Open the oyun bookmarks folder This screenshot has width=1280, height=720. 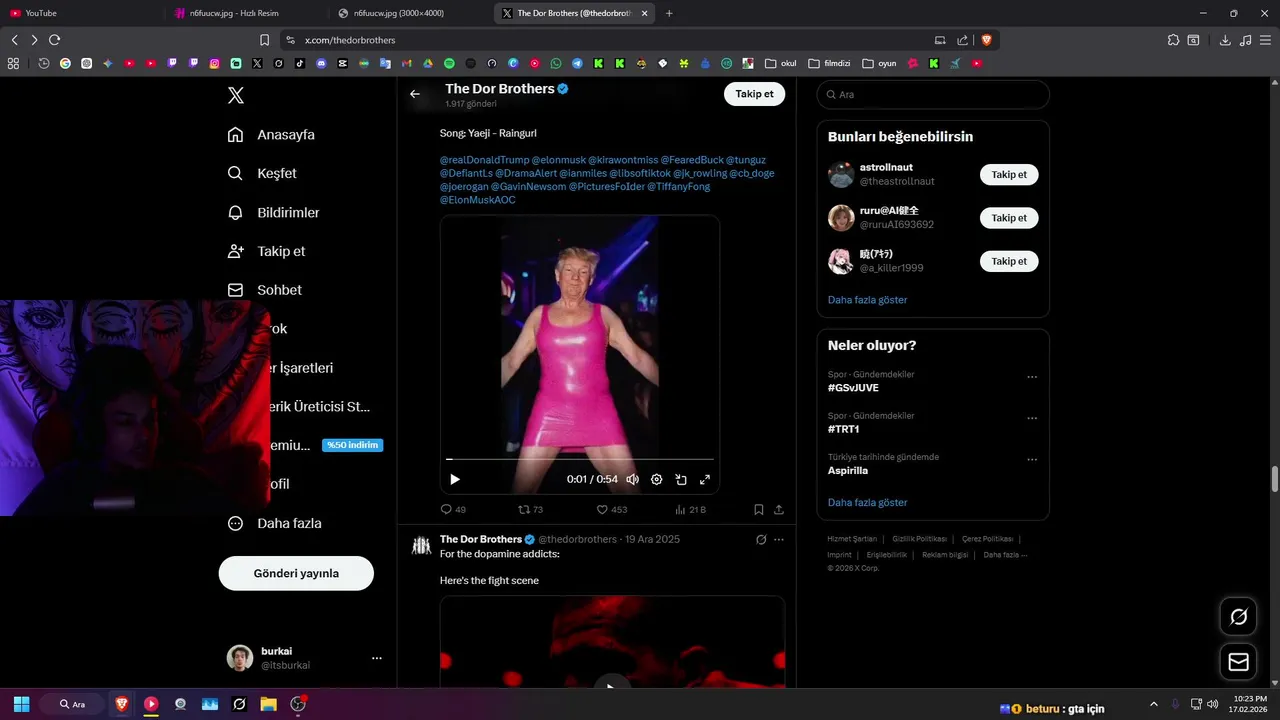pyautogui.click(x=879, y=63)
